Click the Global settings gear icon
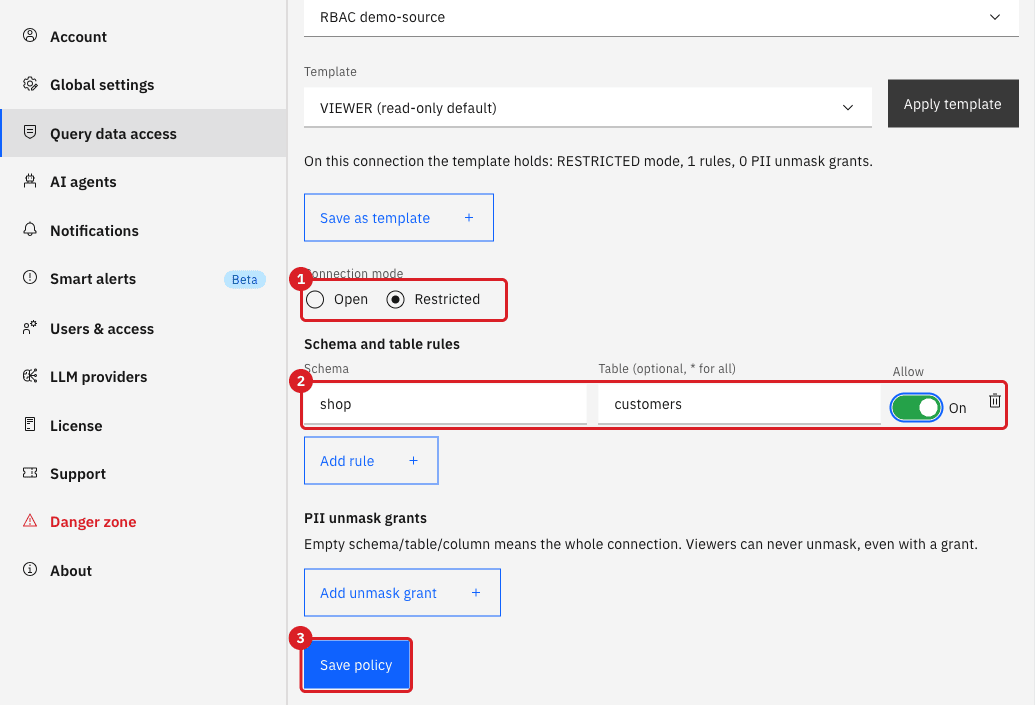 tap(30, 84)
